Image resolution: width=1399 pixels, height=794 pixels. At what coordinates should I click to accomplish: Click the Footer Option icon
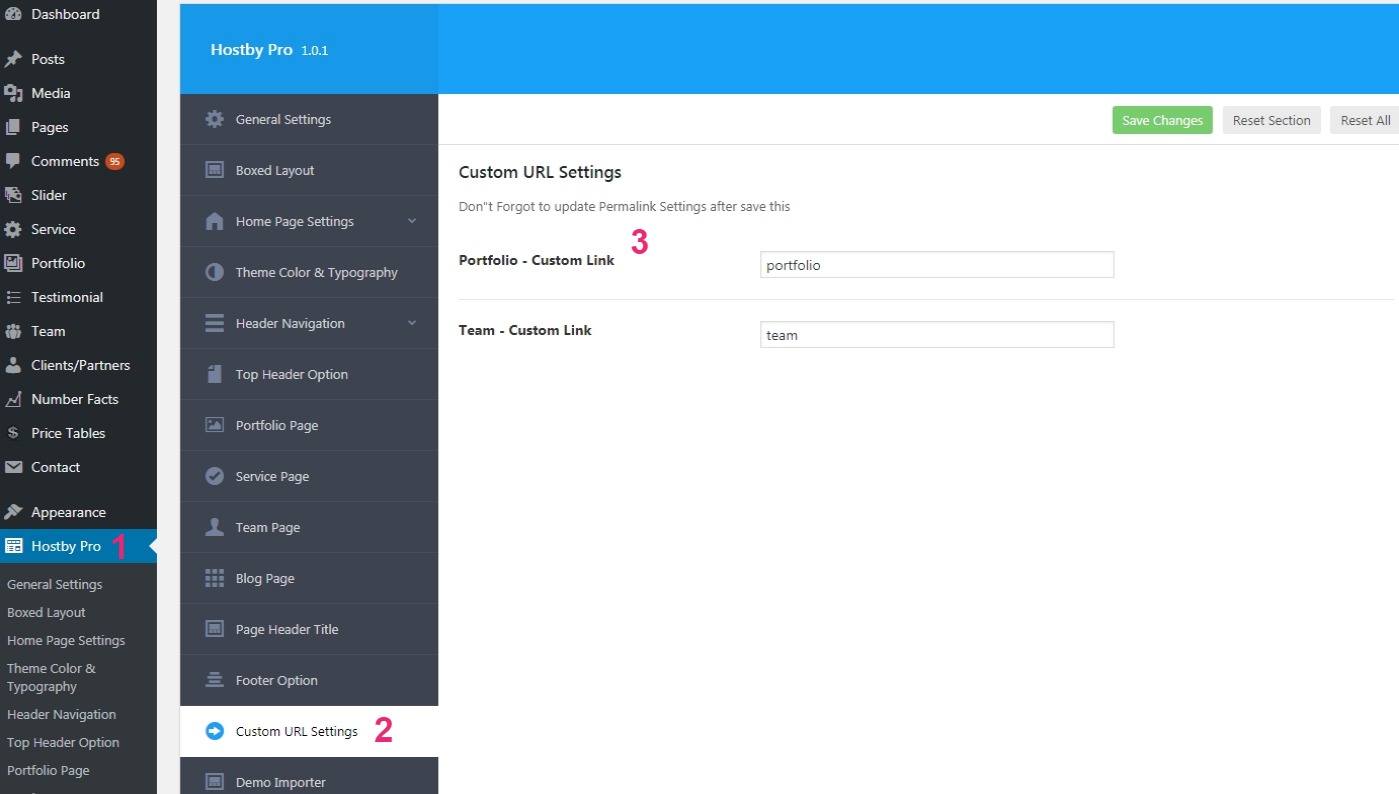click(x=214, y=680)
